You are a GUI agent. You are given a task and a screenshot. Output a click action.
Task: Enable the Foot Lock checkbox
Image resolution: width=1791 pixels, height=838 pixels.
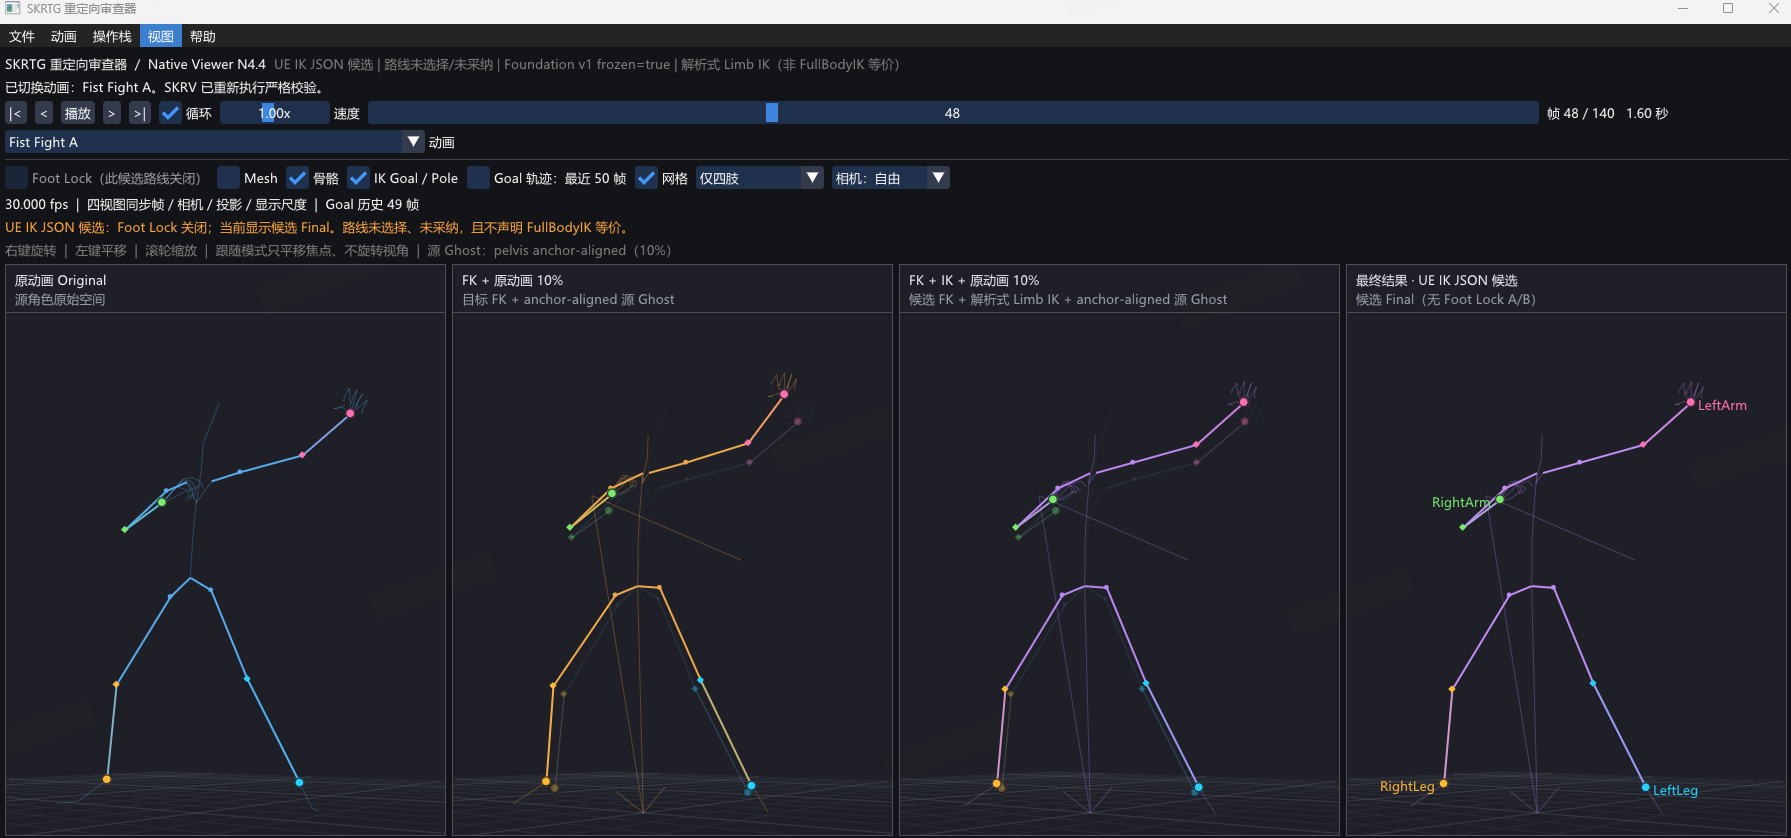(x=17, y=178)
